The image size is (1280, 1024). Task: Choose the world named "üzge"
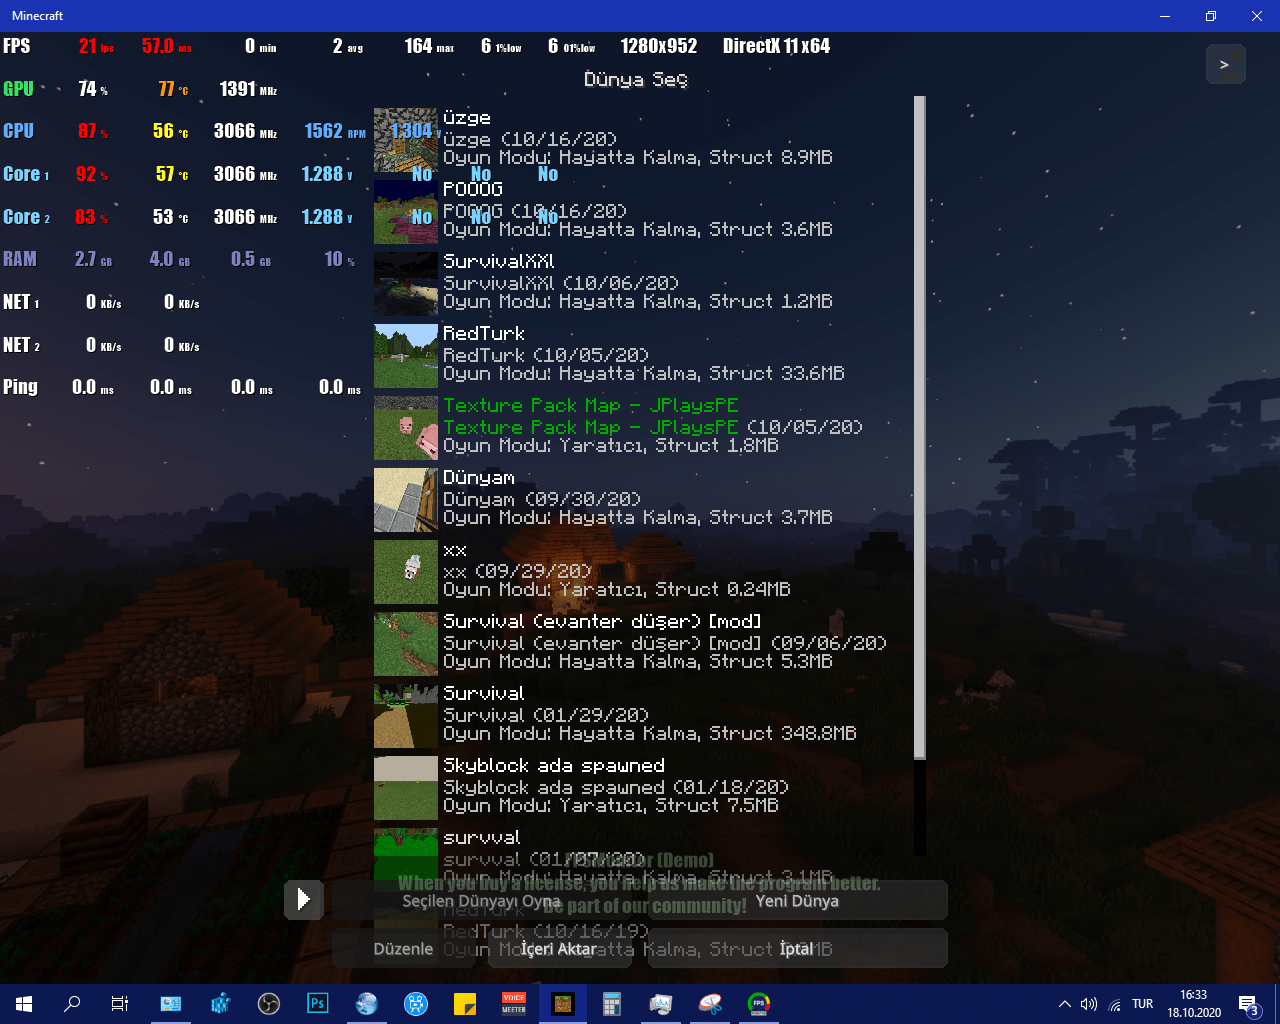point(642,140)
